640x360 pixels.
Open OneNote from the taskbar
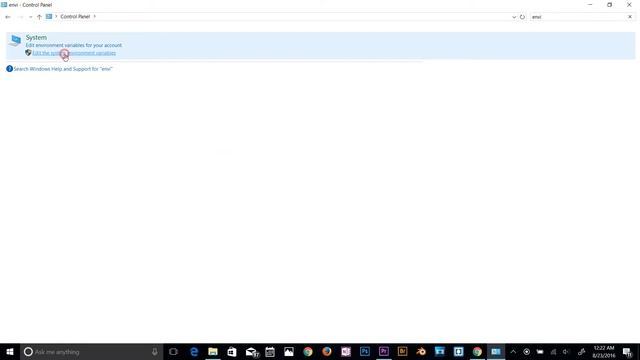(x=346, y=351)
